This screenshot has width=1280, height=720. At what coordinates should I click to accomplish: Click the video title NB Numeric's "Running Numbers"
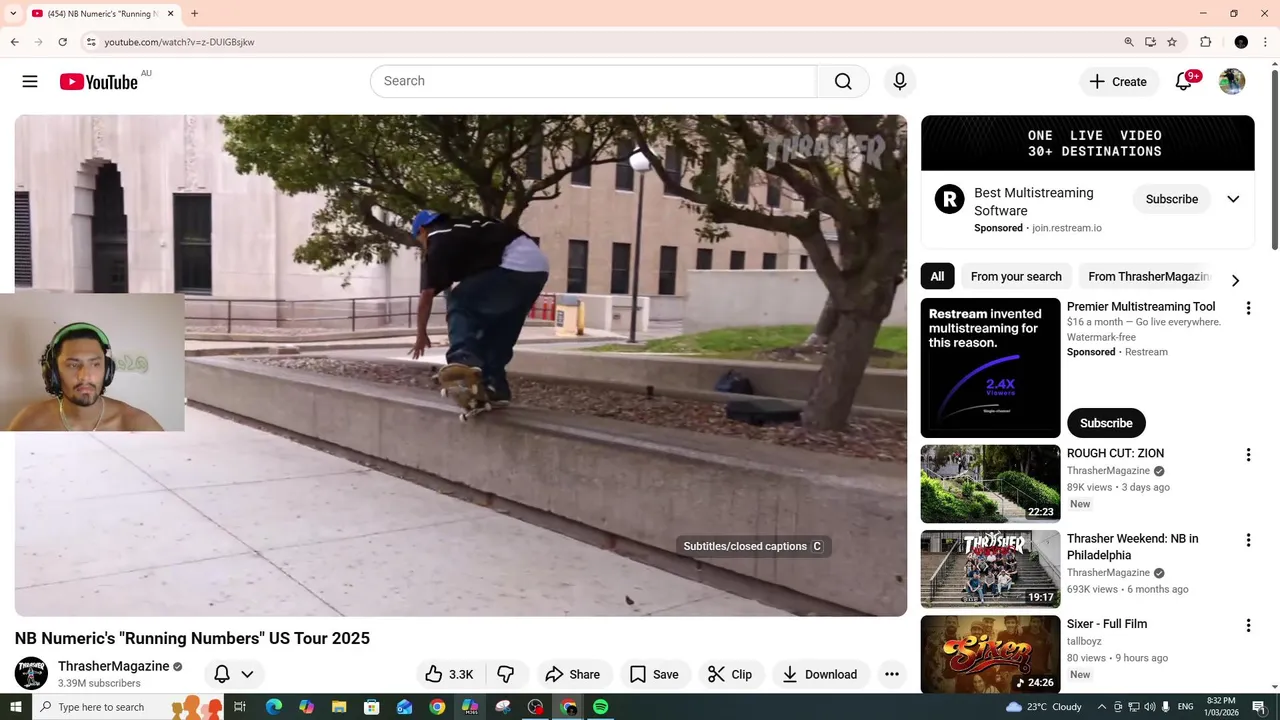point(192,638)
